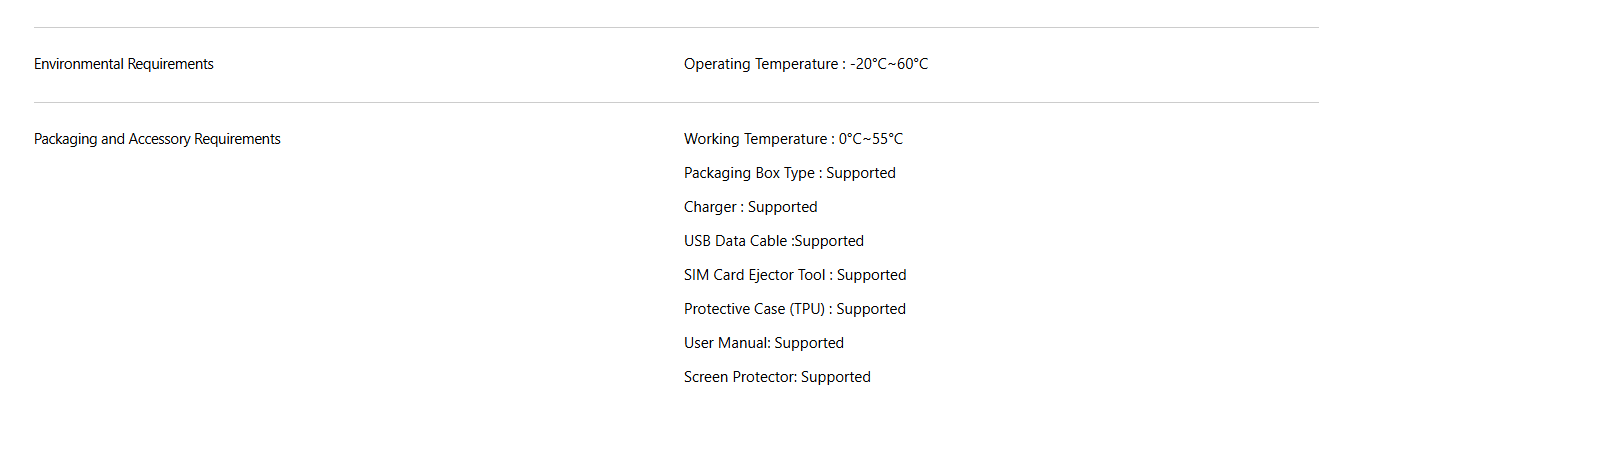The width and height of the screenshot is (1598, 455).
Task: Click the 0°C~55°C temperature value
Action: pos(871,139)
